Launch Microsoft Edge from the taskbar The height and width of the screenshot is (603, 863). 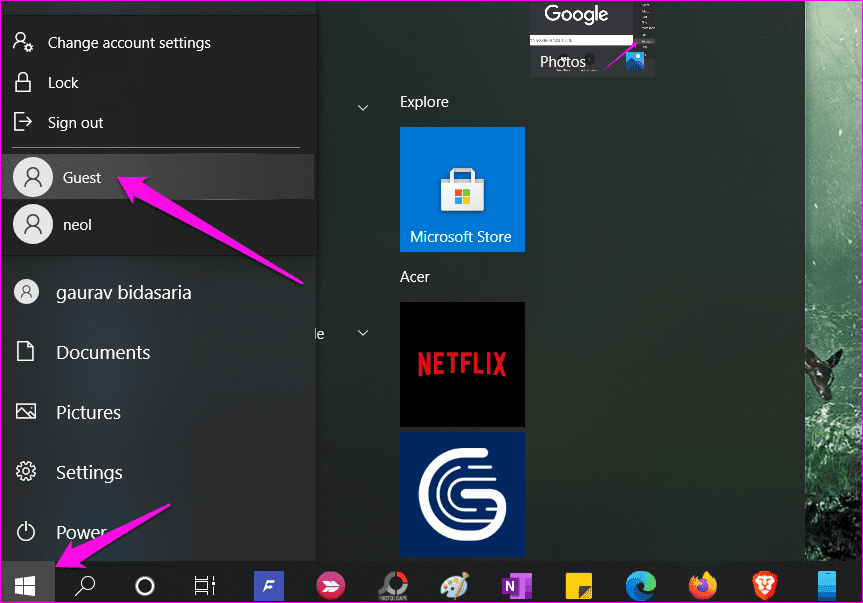(x=641, y=585)
